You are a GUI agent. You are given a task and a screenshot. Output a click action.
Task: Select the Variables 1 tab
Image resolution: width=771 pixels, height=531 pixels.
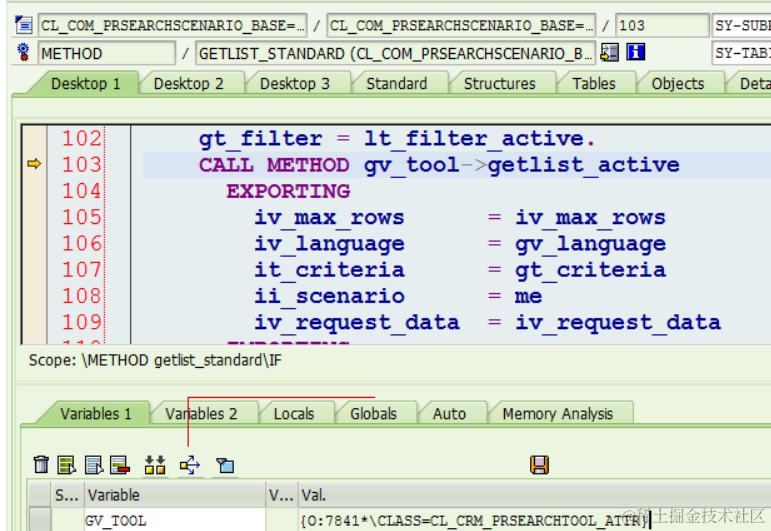(x=96, y=413)
